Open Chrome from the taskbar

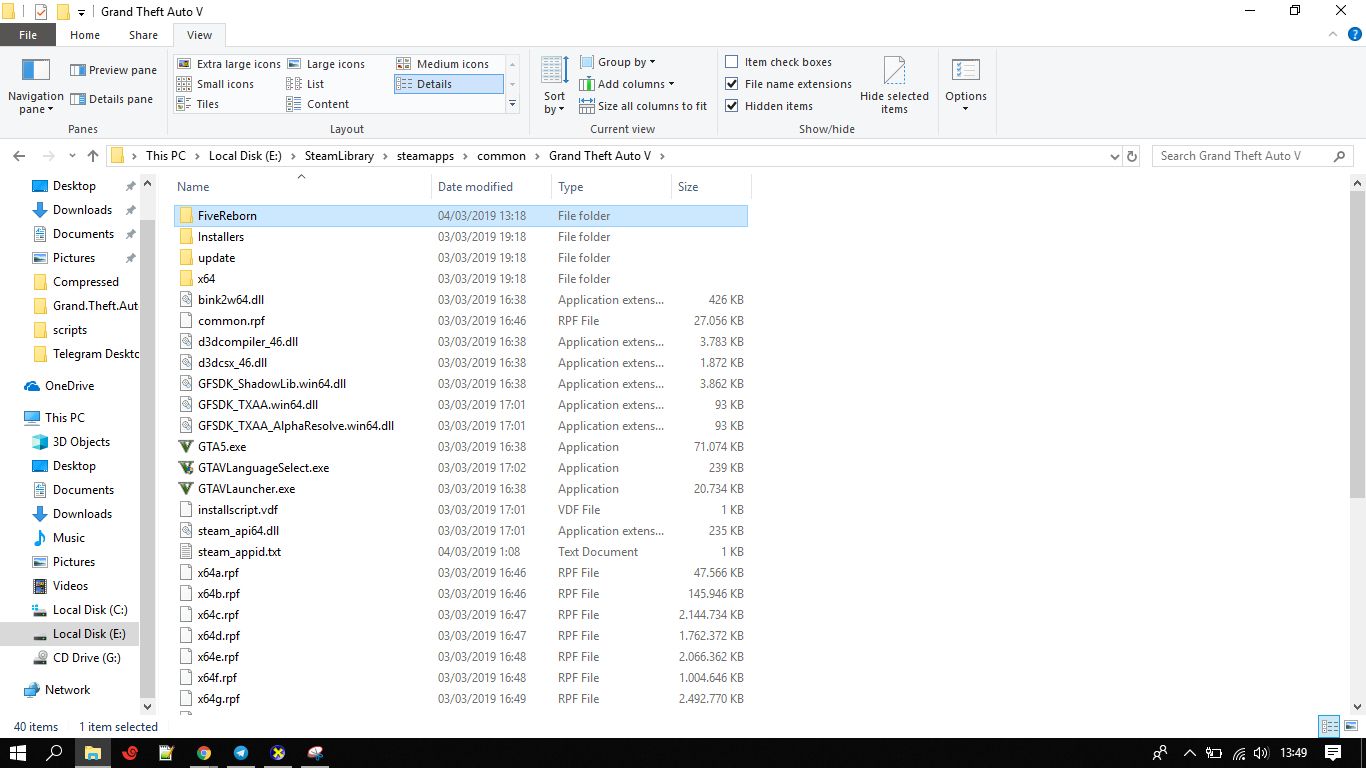pyautogui.click(x=204, y=753)
